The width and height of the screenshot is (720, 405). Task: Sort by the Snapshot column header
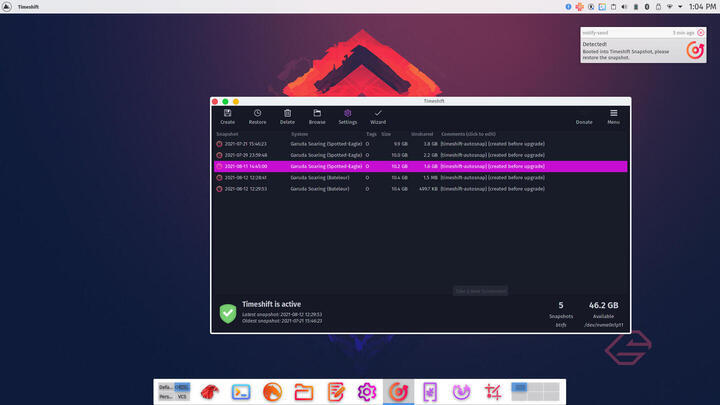tap(227, 134)
